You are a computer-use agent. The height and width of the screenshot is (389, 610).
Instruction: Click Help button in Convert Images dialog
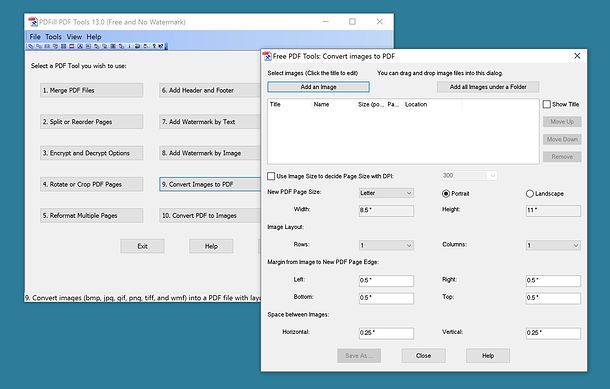pyautogui.click(x=488, y=356)
